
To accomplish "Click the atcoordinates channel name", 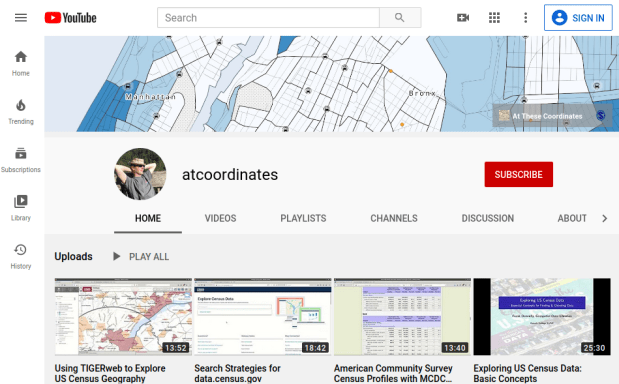I will (230, 174).
